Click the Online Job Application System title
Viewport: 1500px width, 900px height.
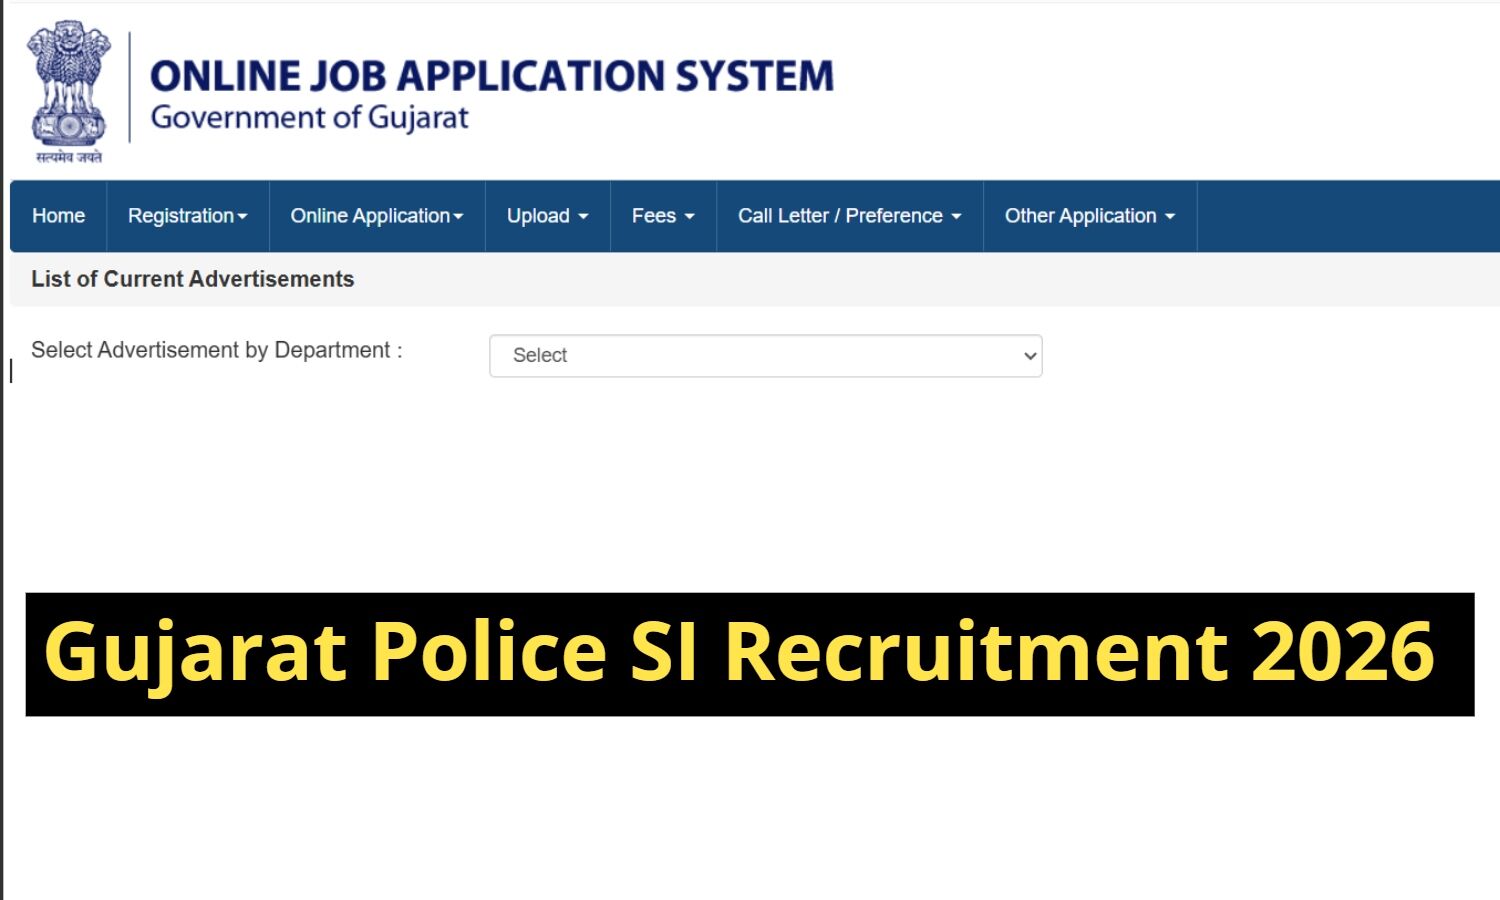click(491, 76)
